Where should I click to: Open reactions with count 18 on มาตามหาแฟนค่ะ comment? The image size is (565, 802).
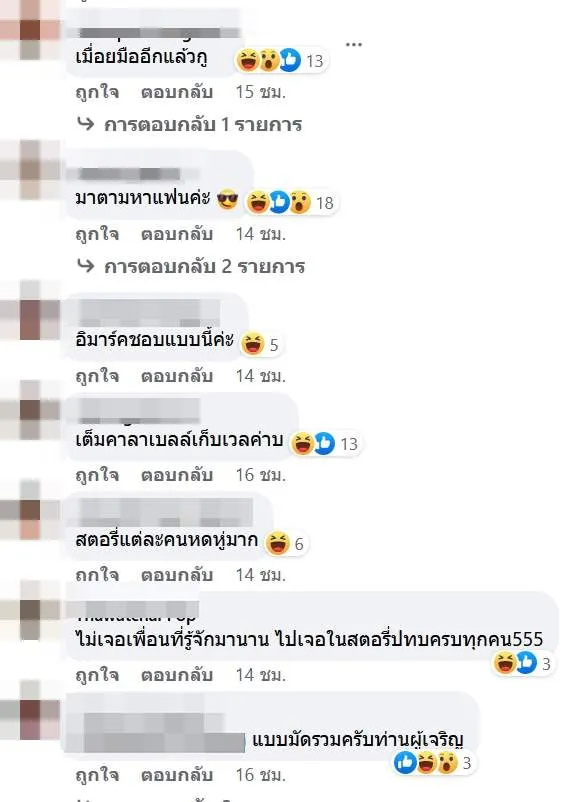[x=290, y=203]
